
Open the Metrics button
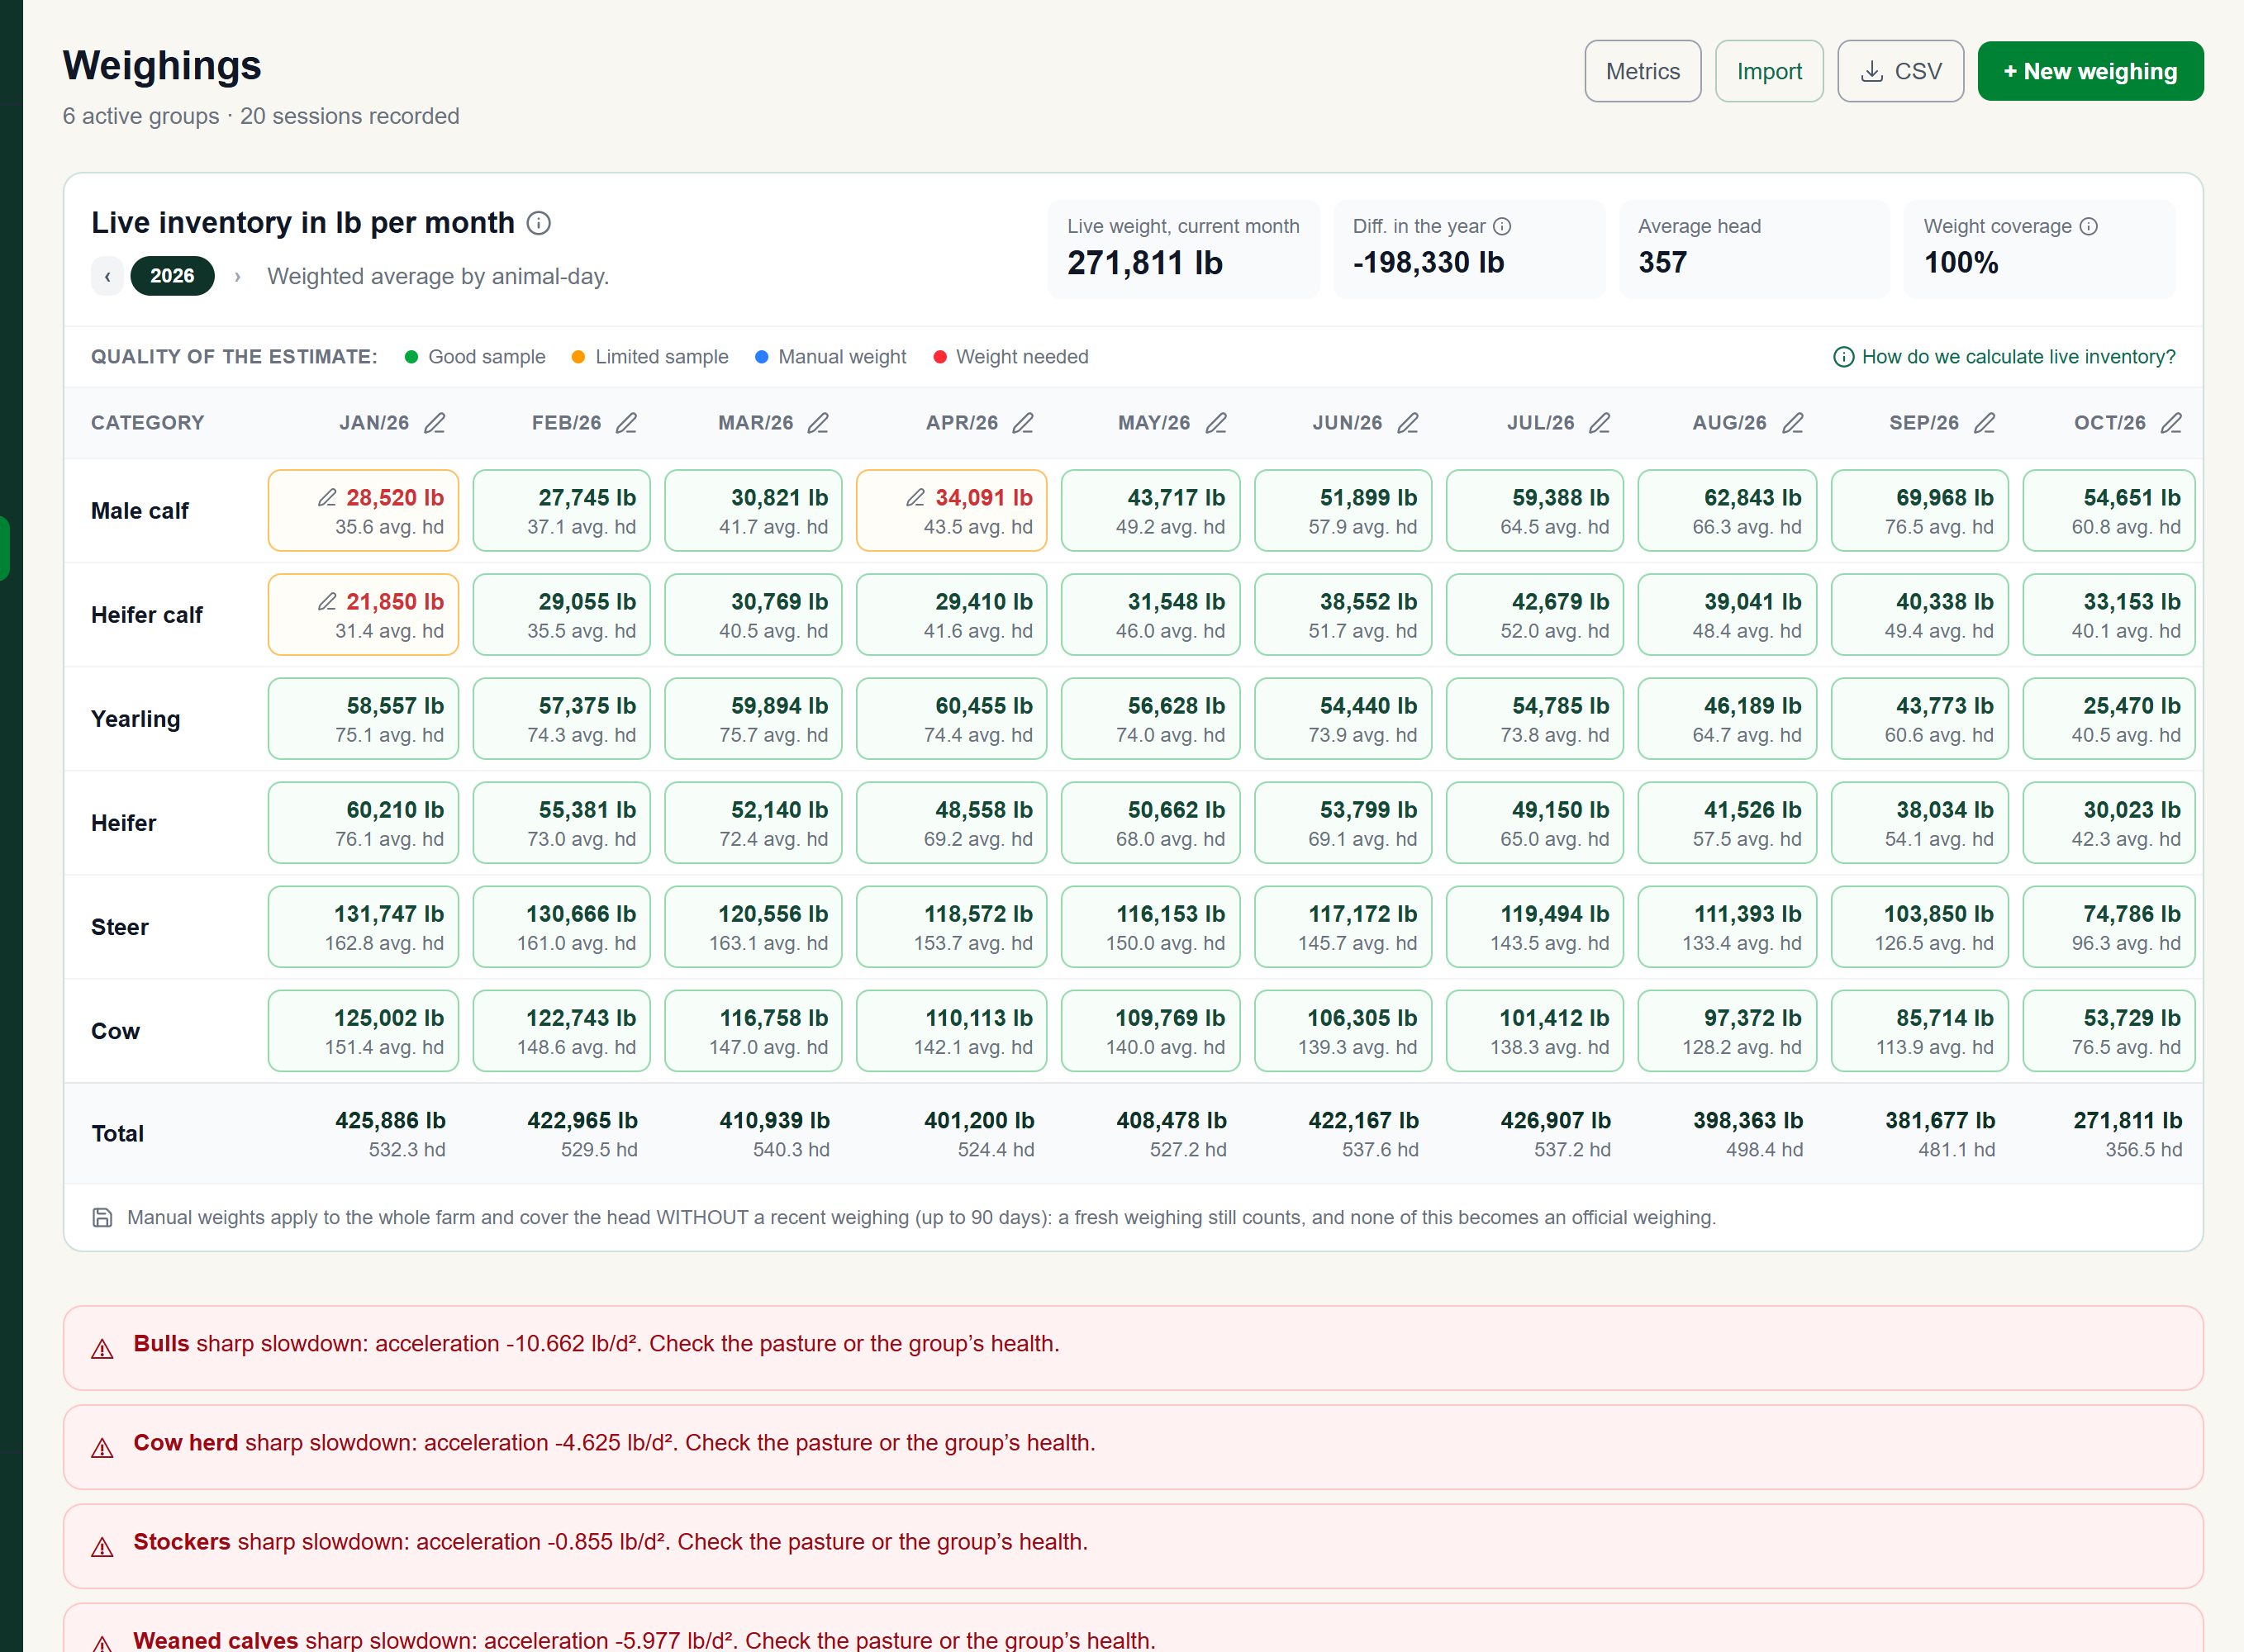click(x=1643, y=71)
